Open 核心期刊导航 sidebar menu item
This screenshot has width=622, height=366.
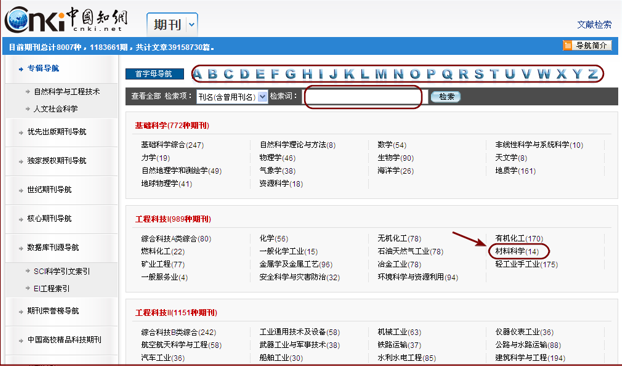coord(49,218)
